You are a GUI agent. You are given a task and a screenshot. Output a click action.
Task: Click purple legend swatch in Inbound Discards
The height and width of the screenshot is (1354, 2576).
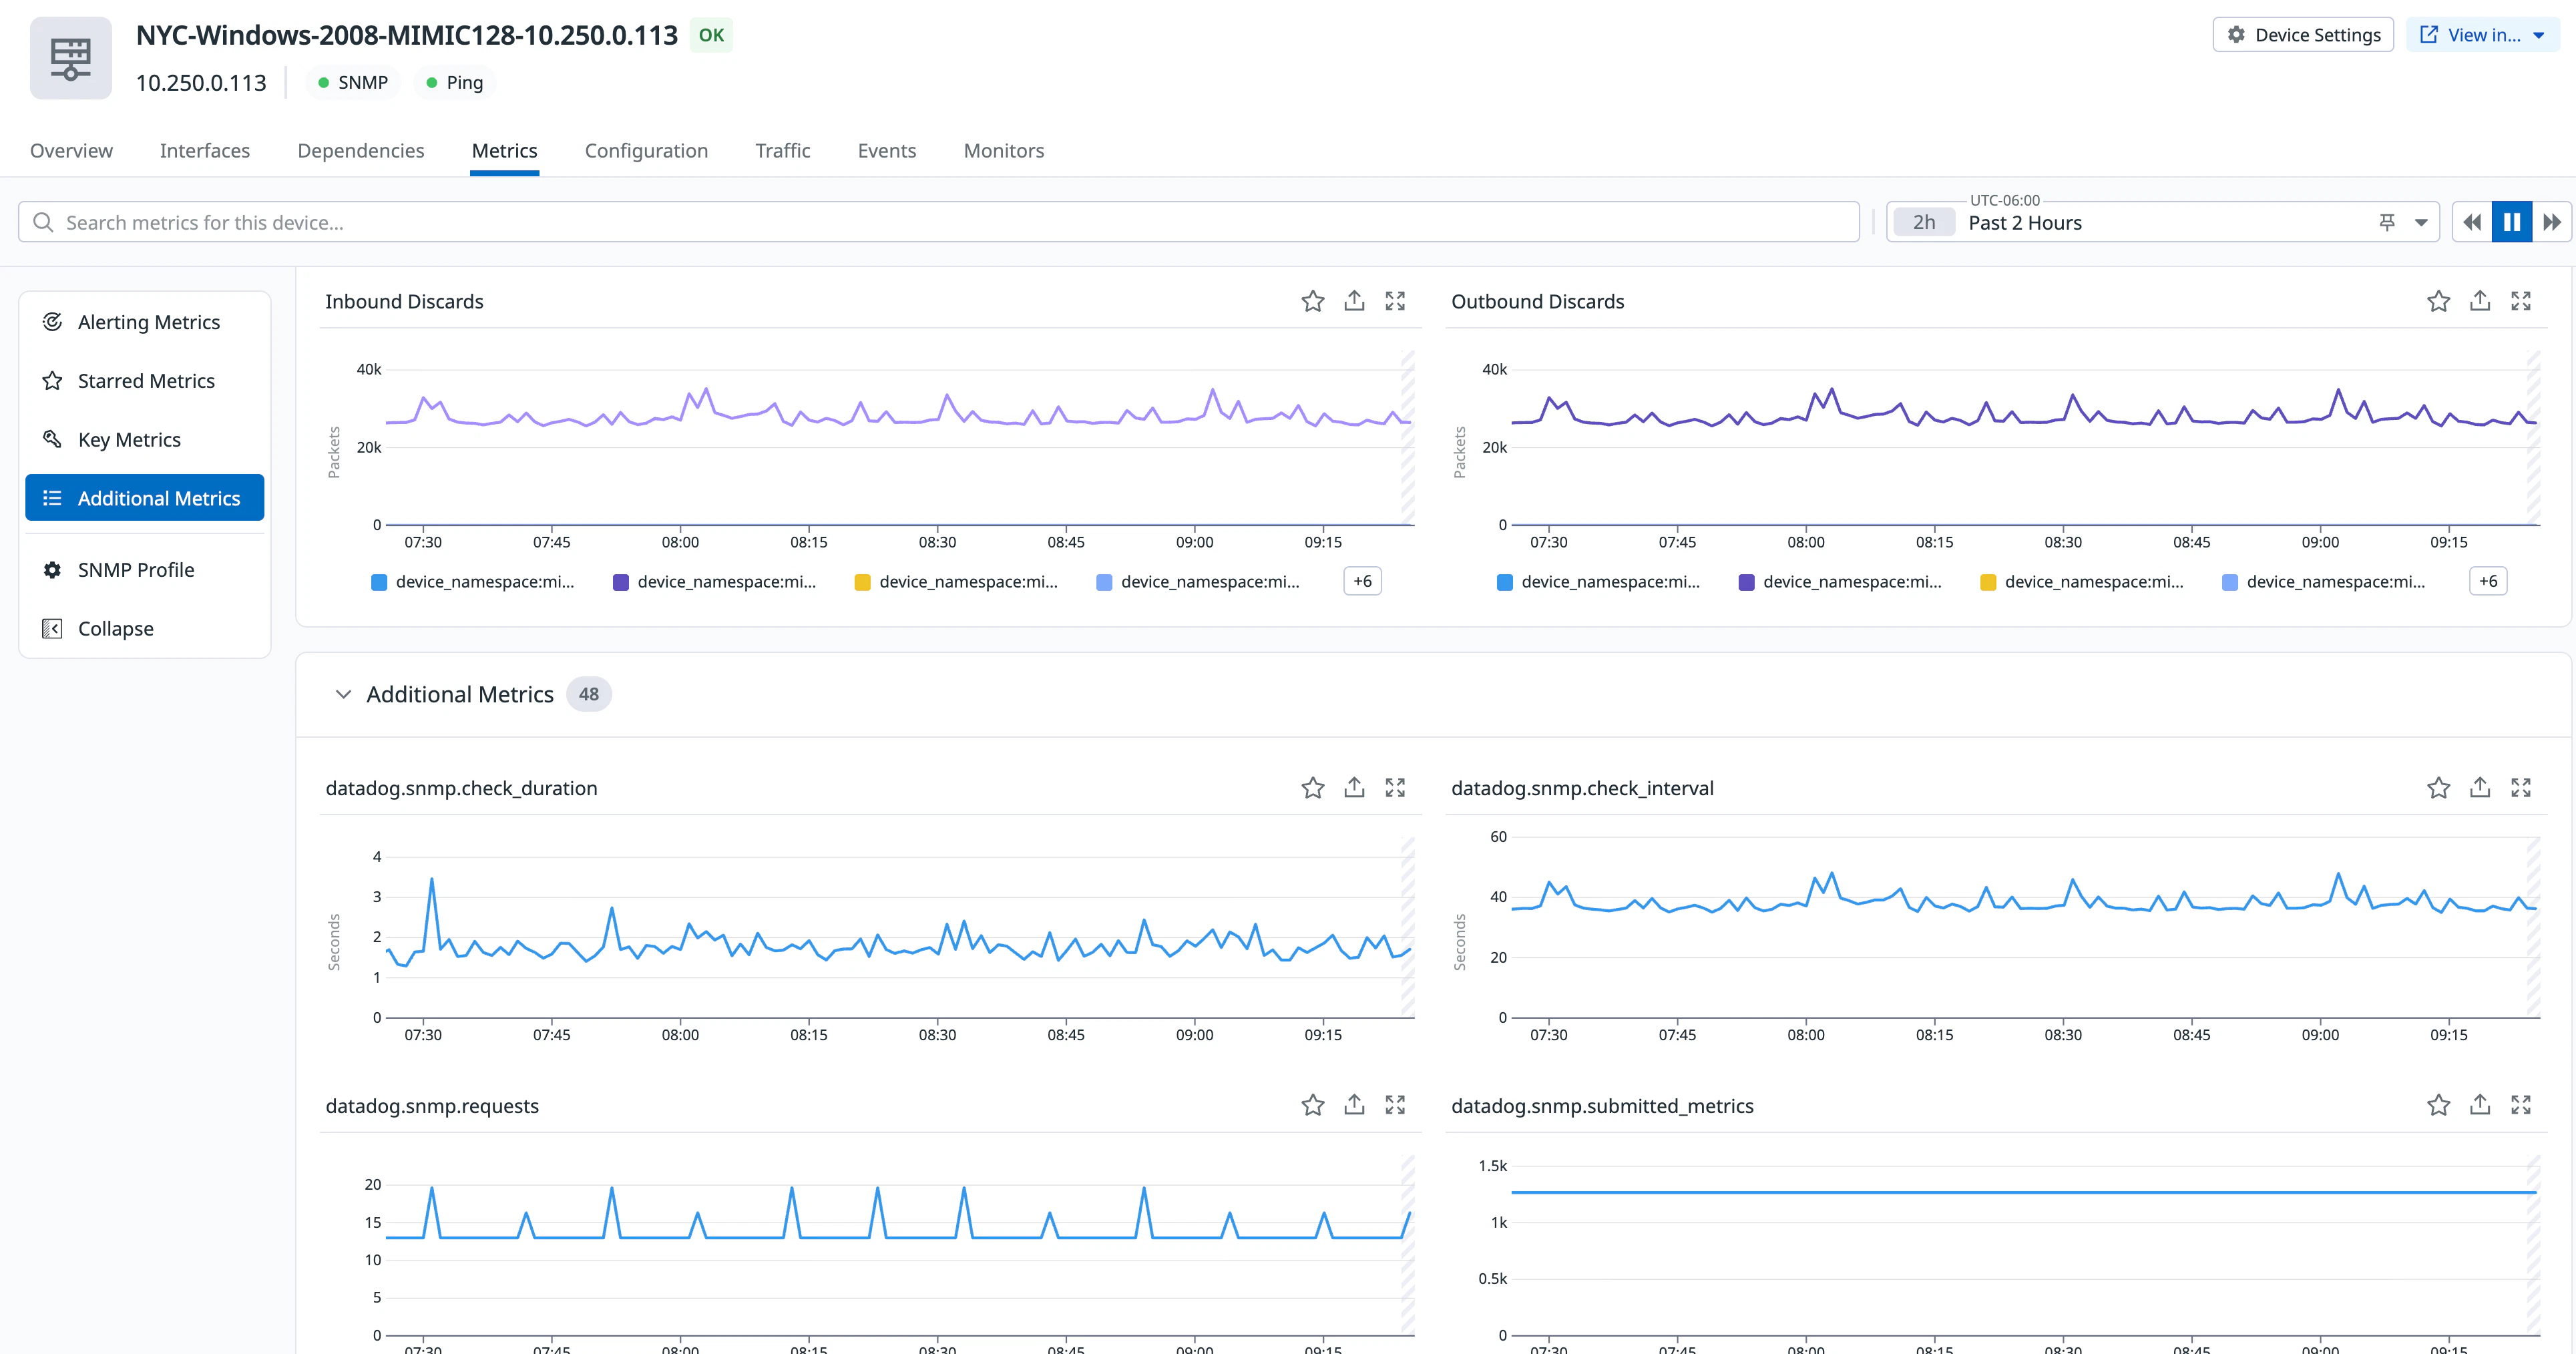point(621,582)
